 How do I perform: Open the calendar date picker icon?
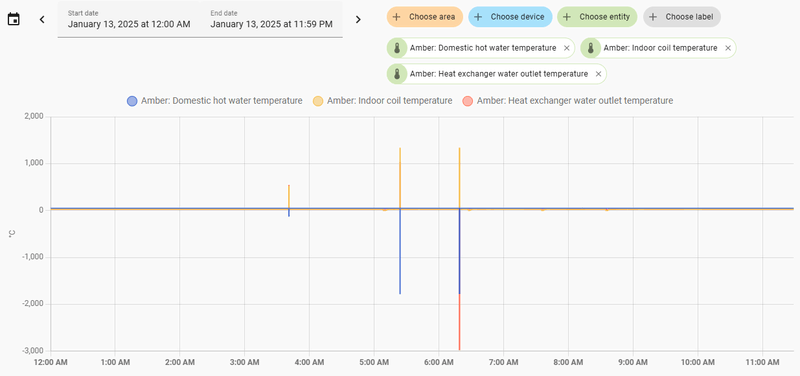pos(14,19)
